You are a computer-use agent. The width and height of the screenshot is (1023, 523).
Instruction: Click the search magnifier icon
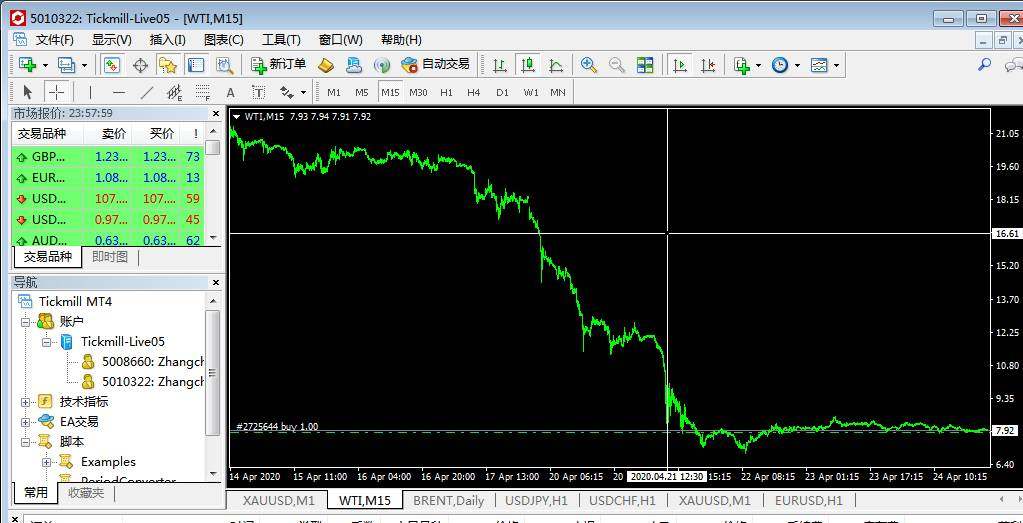985,64
